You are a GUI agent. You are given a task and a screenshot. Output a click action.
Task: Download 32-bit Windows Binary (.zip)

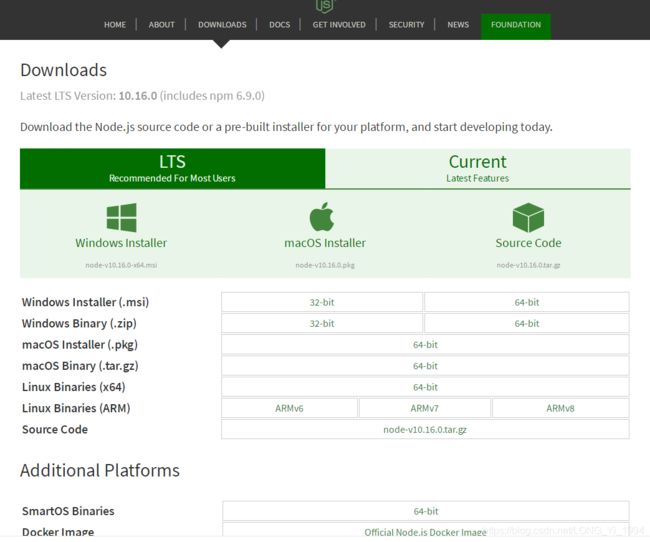[322, 323]
